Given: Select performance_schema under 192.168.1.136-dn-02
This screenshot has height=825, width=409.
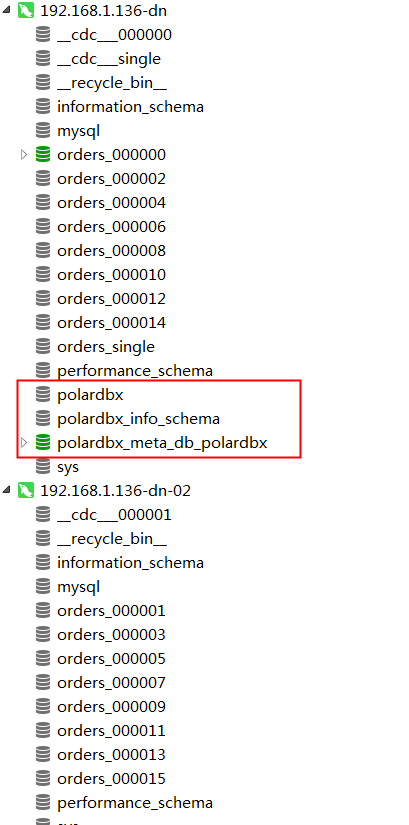Looking at the screenshot, I should (x=135, y=803).
